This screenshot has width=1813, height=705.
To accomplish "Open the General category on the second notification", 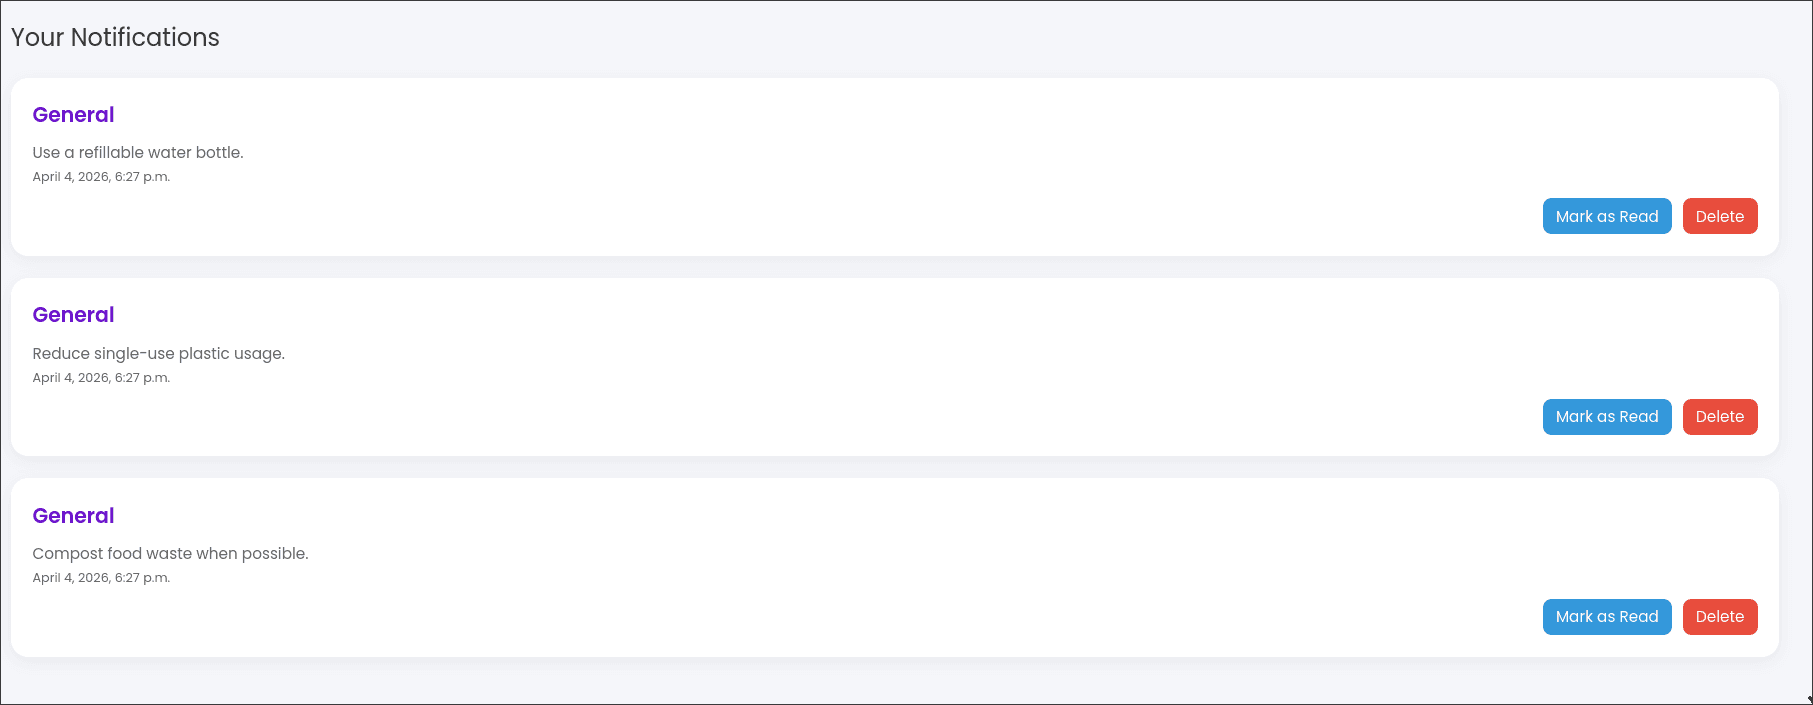I will click(73, 314).
